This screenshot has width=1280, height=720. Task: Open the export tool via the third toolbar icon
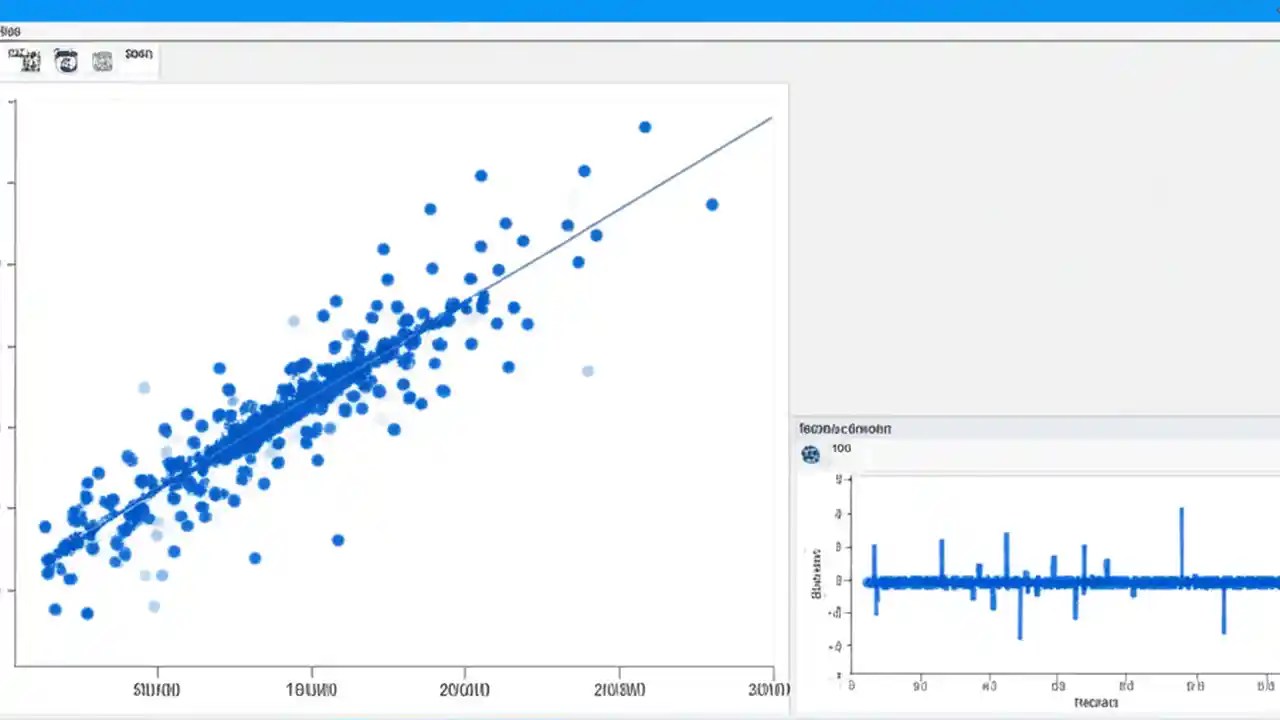[x=102, y=60]
